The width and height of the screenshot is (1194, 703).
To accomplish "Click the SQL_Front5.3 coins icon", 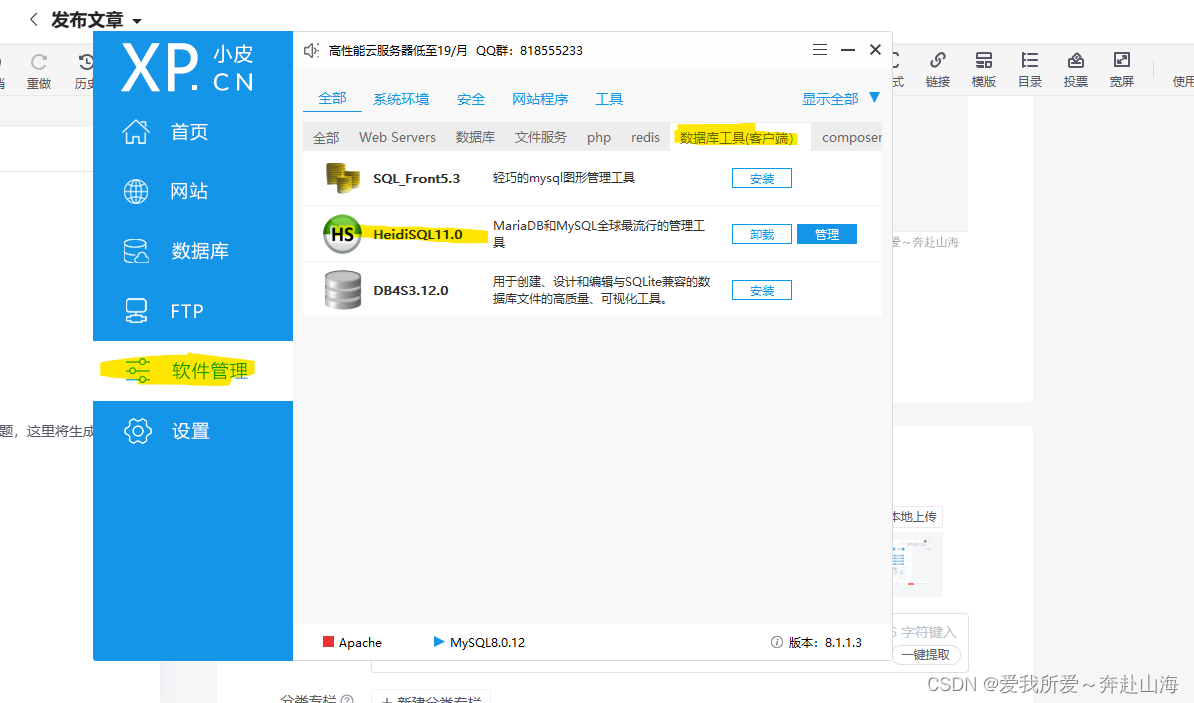I will 343,178.
